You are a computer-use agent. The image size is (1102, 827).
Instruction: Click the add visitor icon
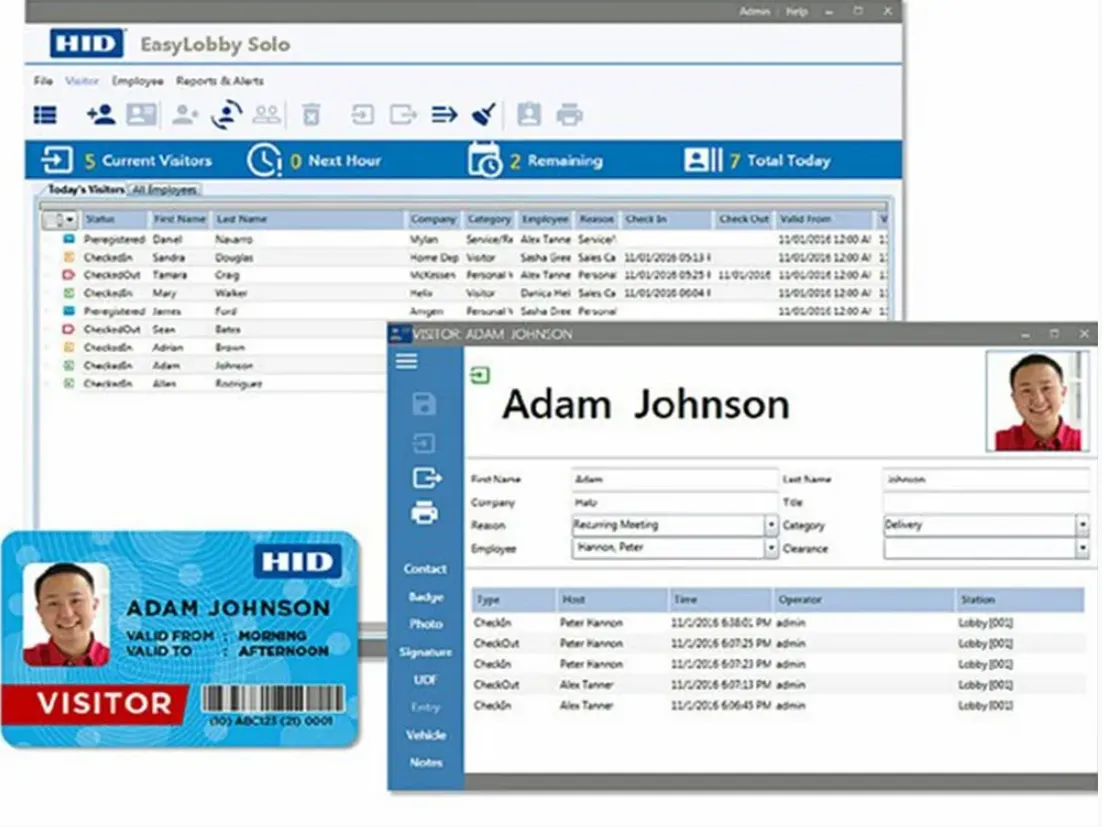click(x=101, y=115)
